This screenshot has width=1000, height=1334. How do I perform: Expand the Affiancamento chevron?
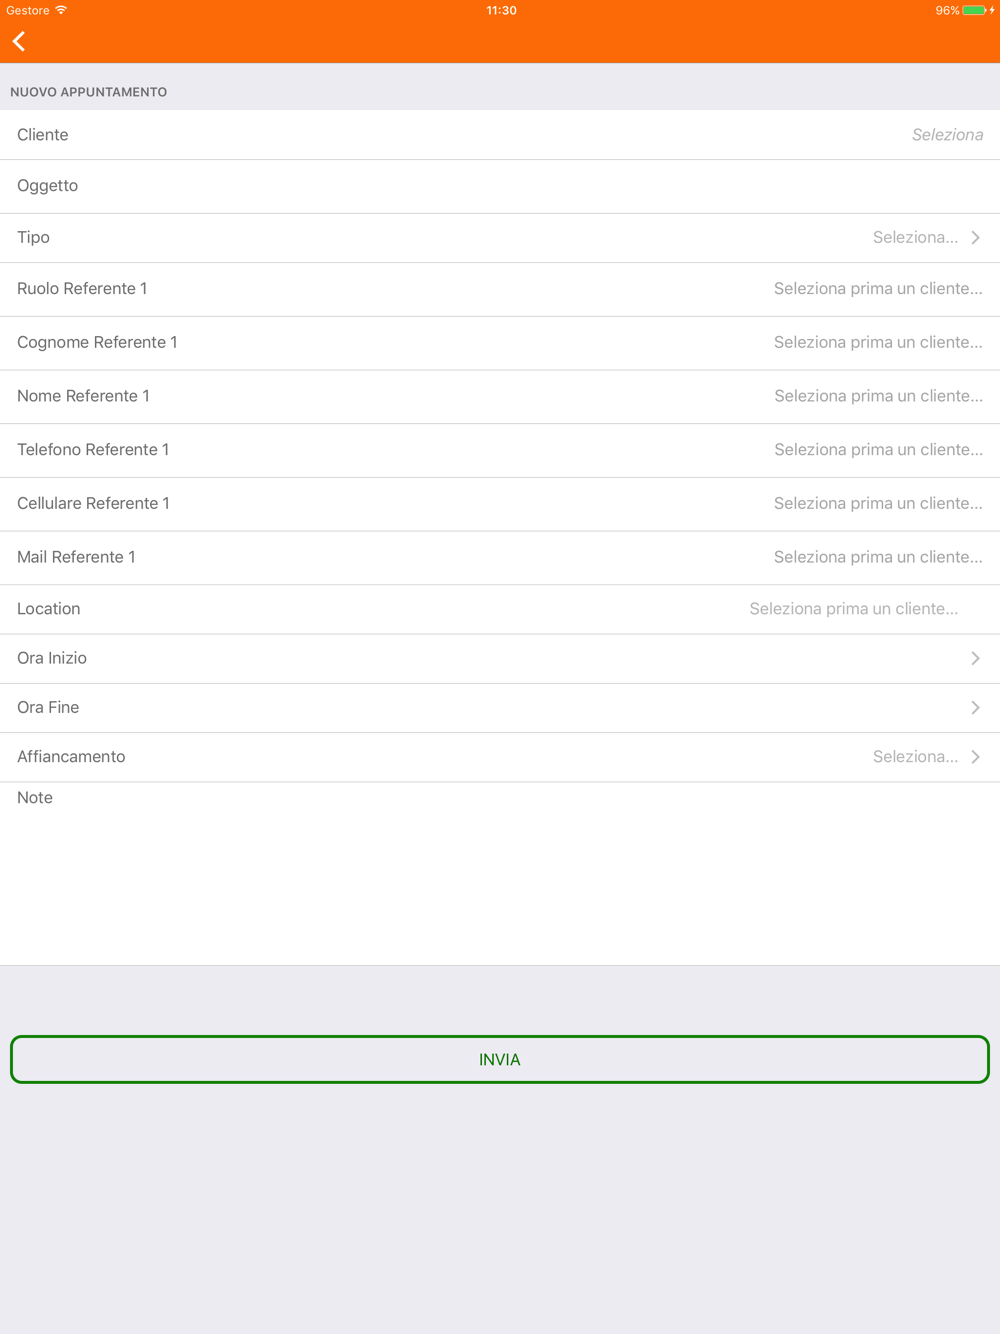975,757
